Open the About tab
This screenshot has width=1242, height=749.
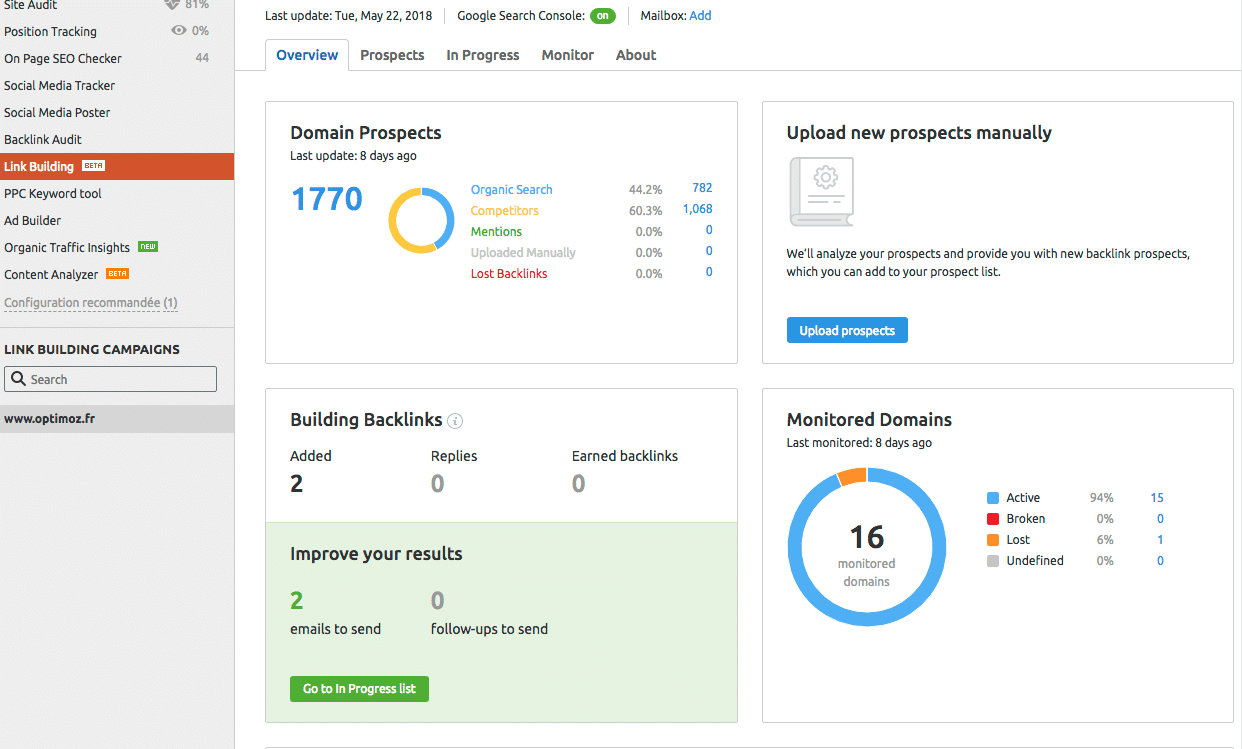click(636, 55)
